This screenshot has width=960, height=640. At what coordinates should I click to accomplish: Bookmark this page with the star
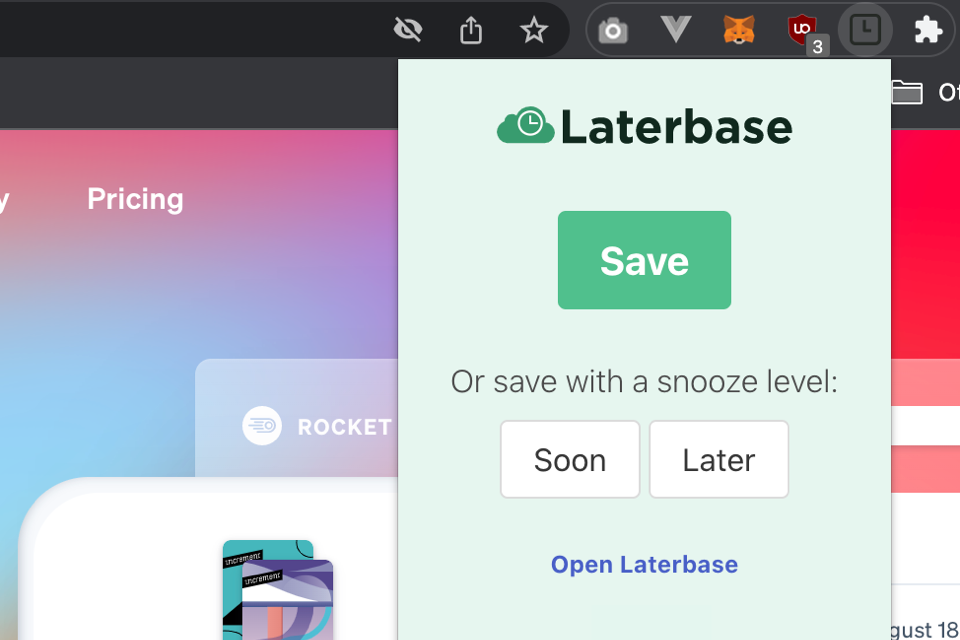[x=534, y=30]
